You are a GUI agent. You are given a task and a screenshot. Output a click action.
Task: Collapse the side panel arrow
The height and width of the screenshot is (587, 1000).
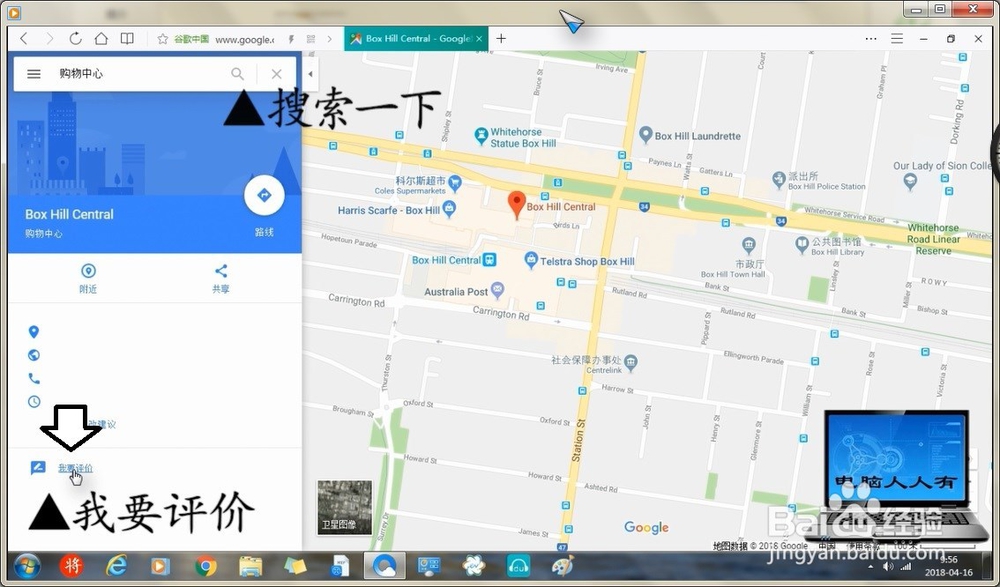click(311, 74)
